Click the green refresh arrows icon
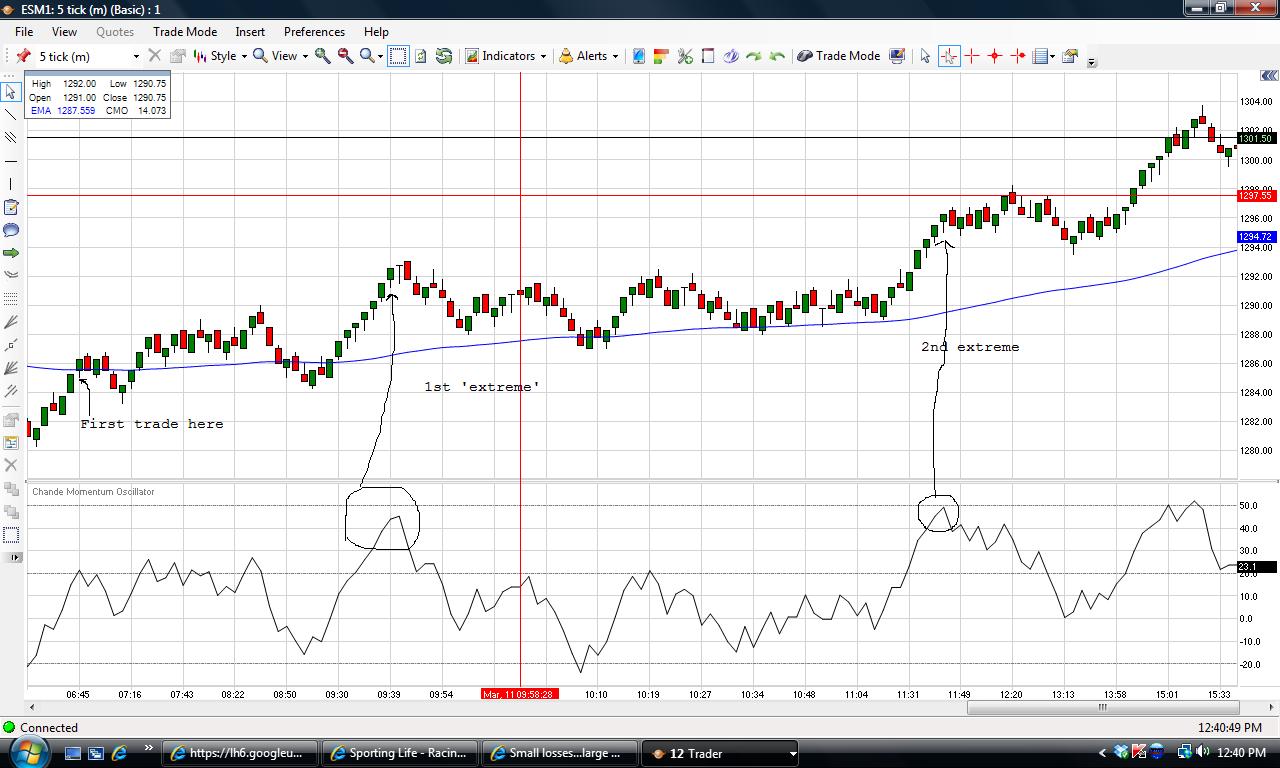1280x768 pixels. [444, 56]
